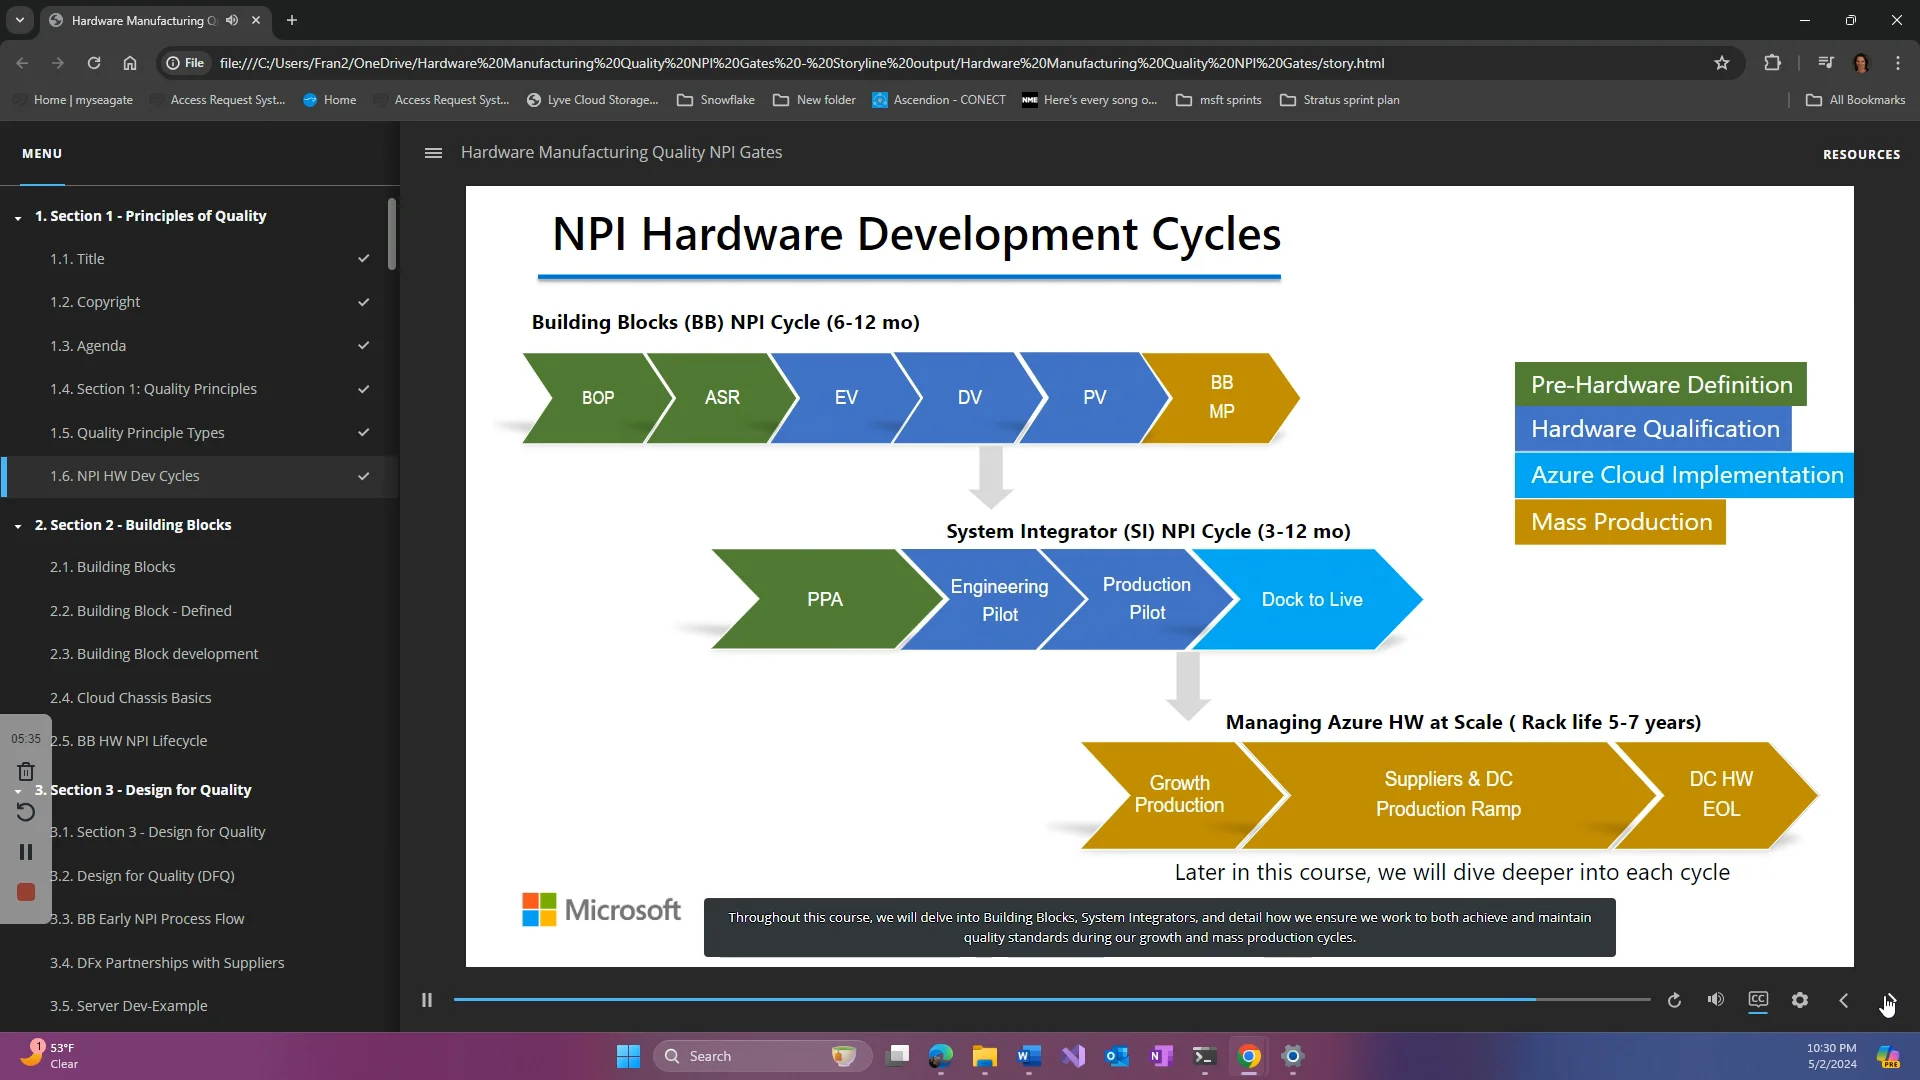Mute the presentation volume

pos(1716,999)
